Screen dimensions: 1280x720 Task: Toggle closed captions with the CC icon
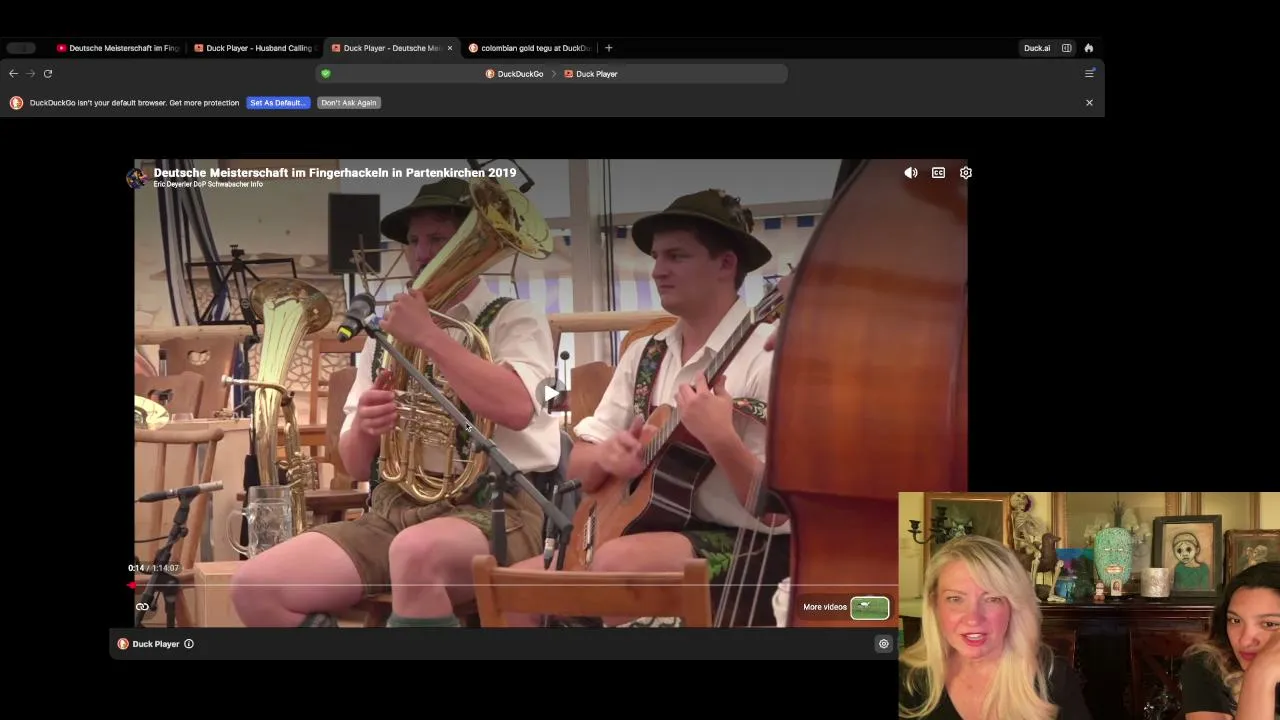(x=938, y=173)
